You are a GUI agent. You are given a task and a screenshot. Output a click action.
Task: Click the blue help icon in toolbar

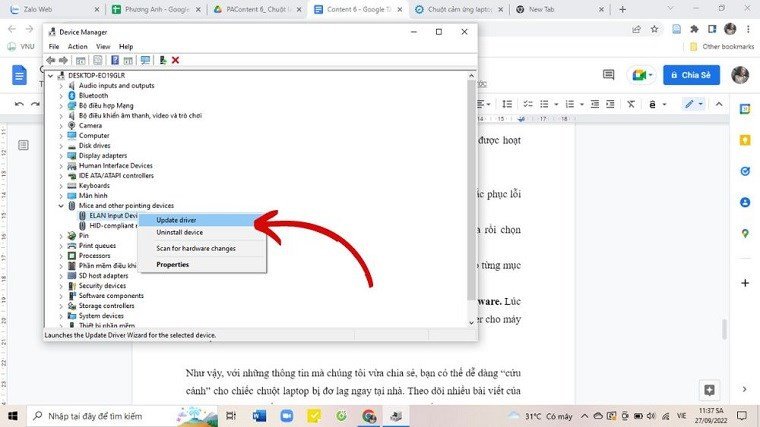115,60
